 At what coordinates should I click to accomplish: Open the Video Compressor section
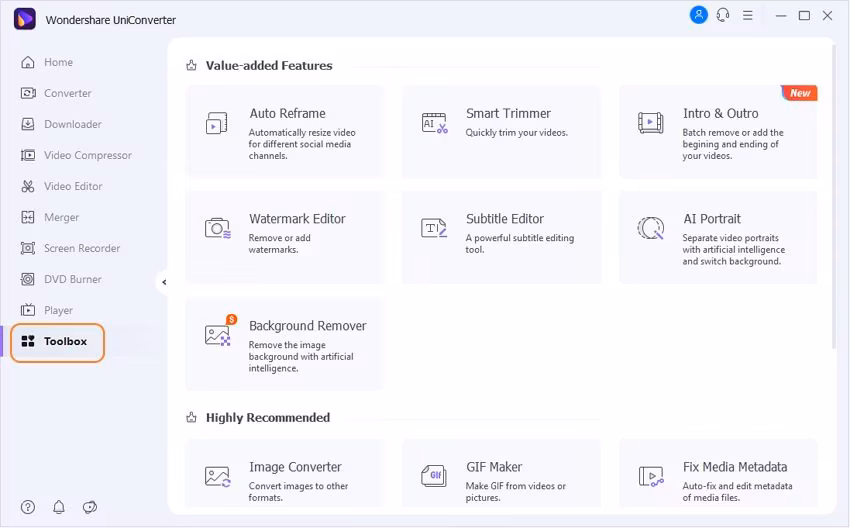point(87,155)
